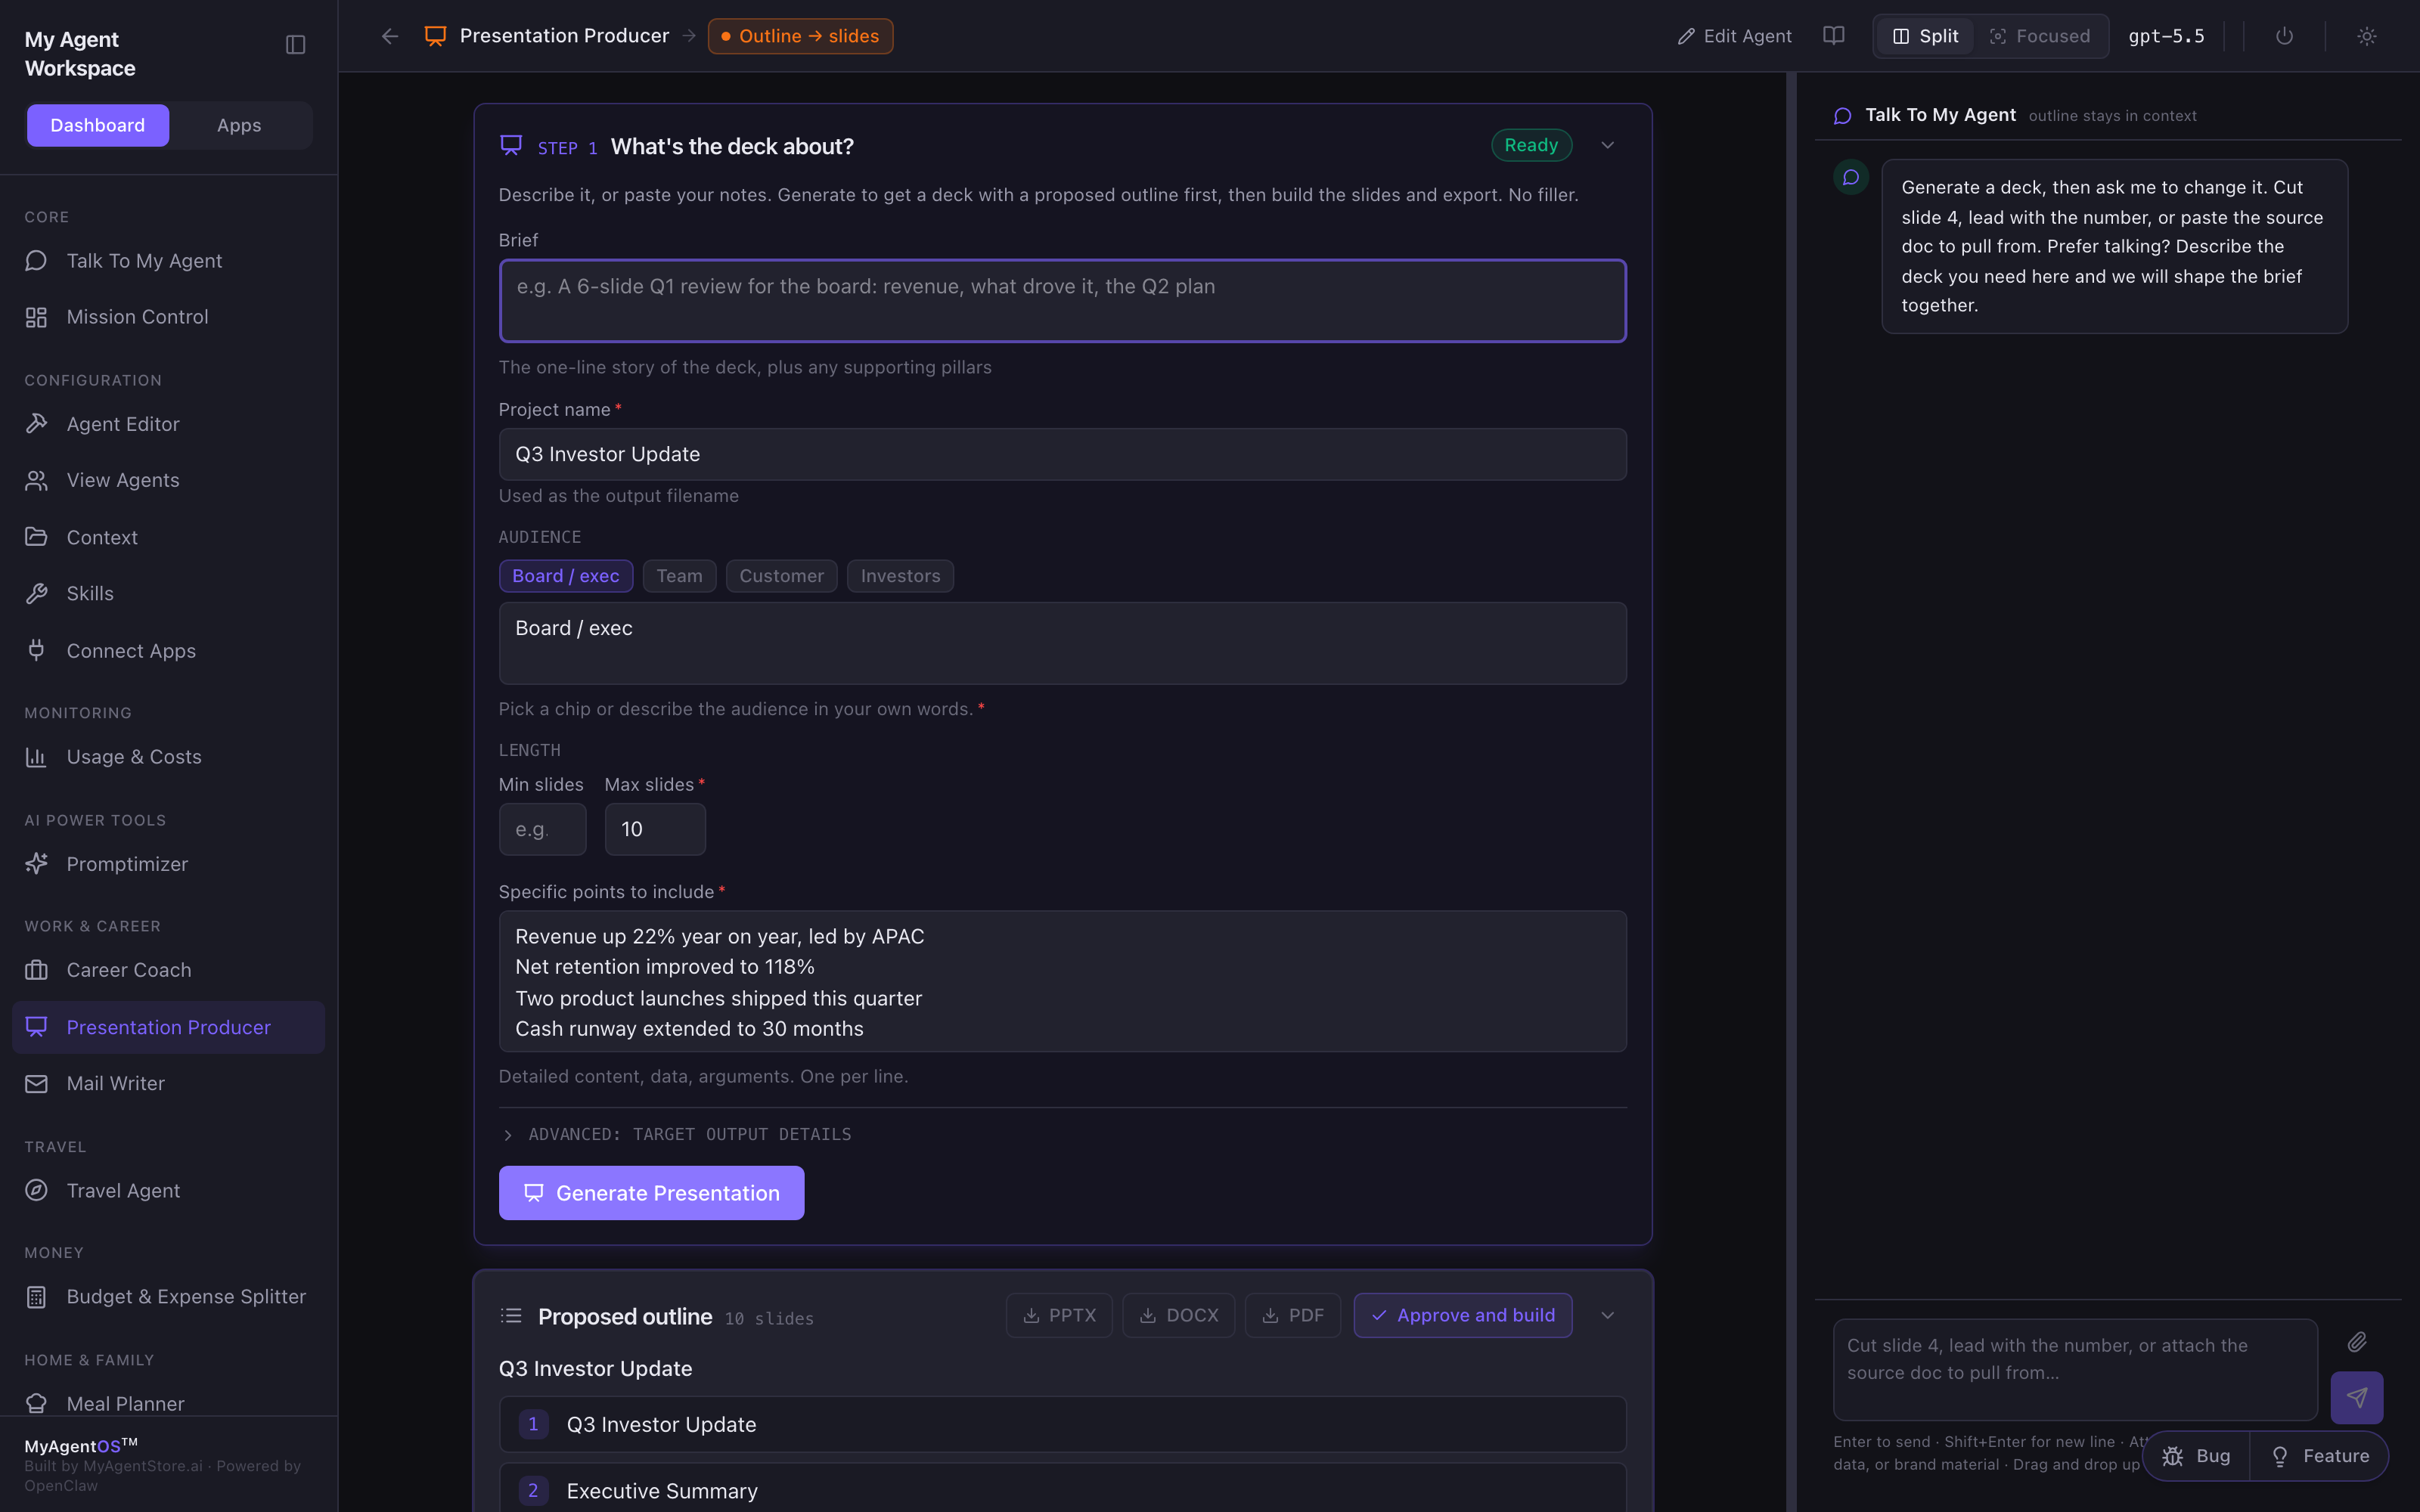This screenshot has height=1512, width=2420.
Task: Open the documentation book icon
Action: point(1833,36)
